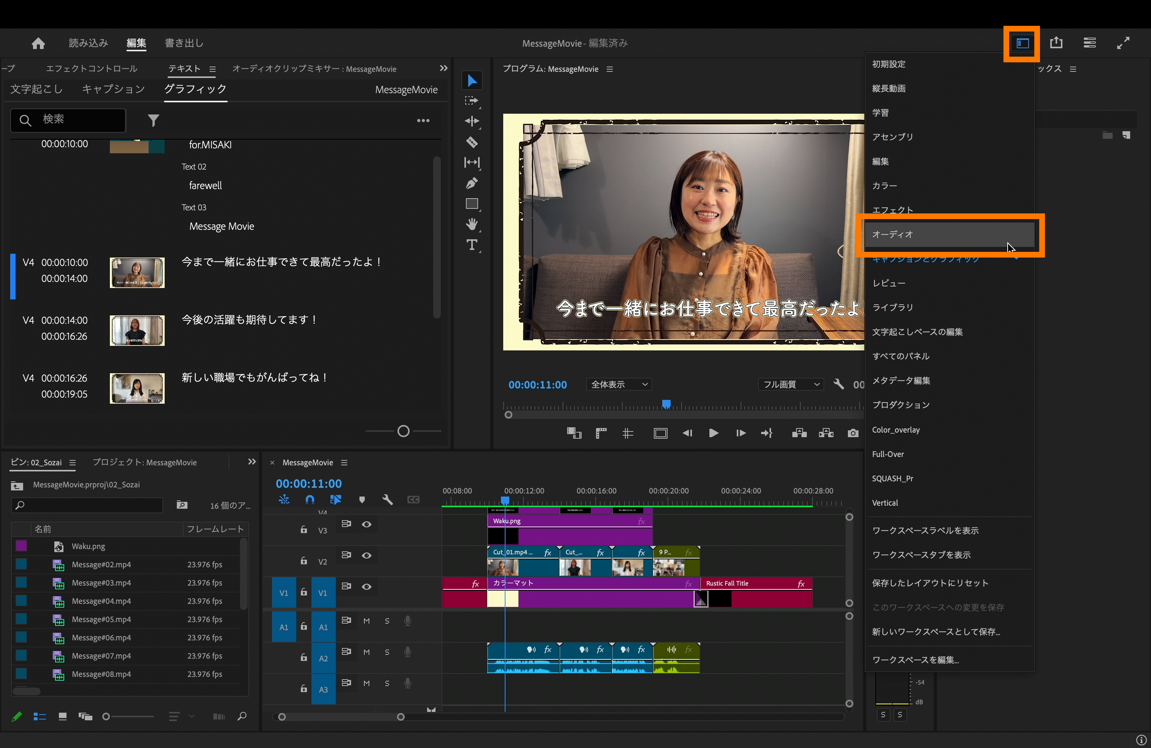Select the Hand tool
The width and height of the screenshot is (1151, 748).
(472, 224)
